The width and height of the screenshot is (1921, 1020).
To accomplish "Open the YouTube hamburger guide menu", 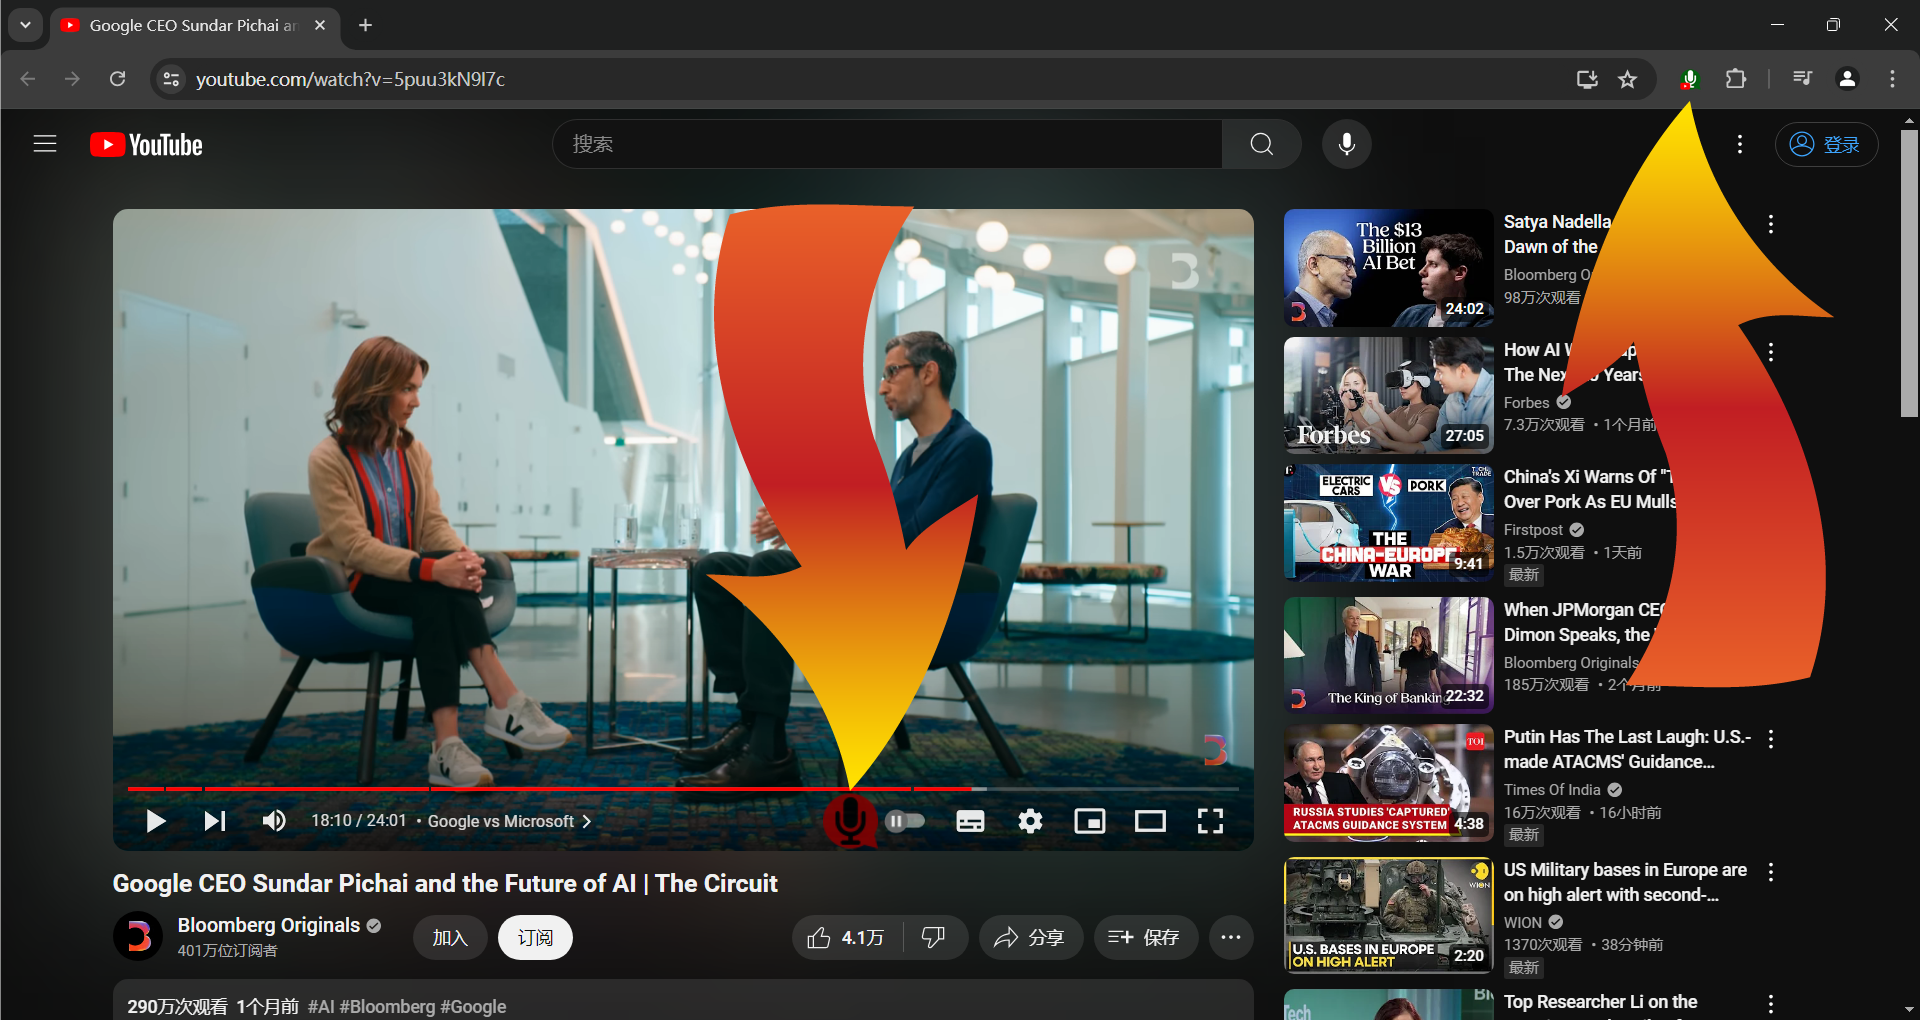I will [x=45, y=144].
